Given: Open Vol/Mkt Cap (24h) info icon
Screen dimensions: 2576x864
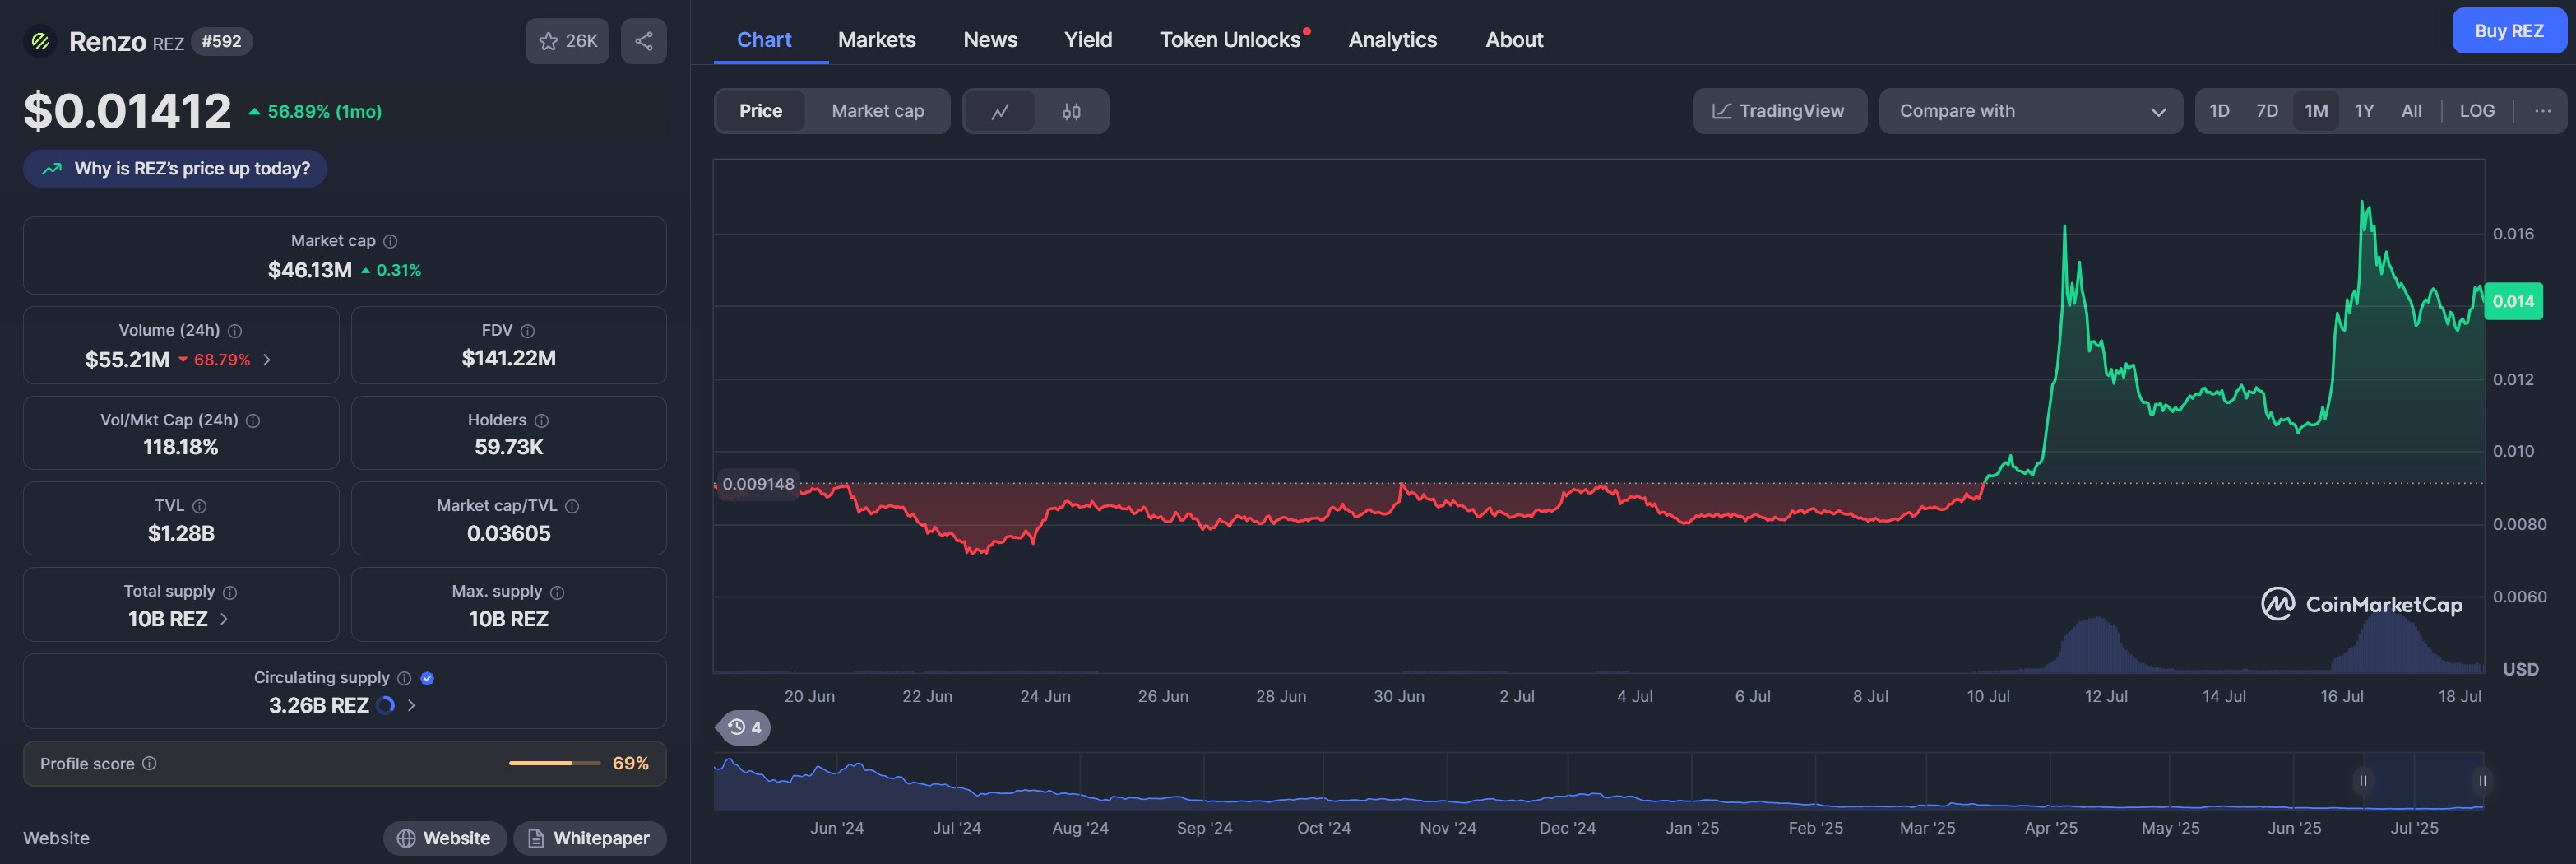Looking at the screenshot, I should tap(253, 421).
